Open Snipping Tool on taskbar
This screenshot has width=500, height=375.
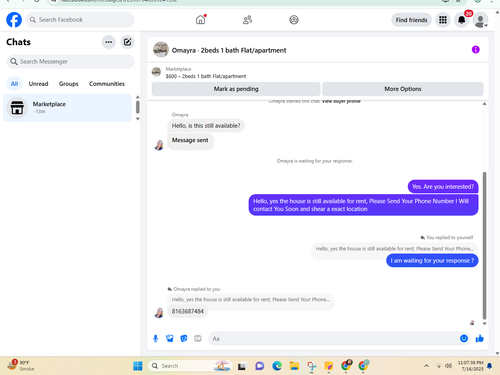coord(312,366)
